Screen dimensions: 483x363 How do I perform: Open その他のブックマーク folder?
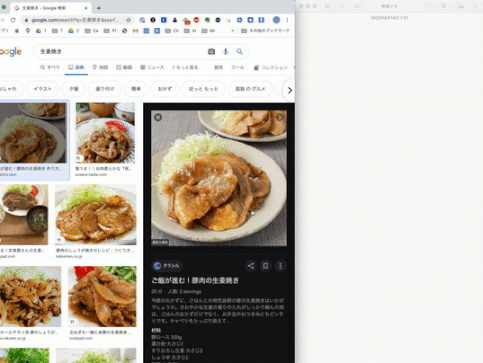(x=265, y=31)
